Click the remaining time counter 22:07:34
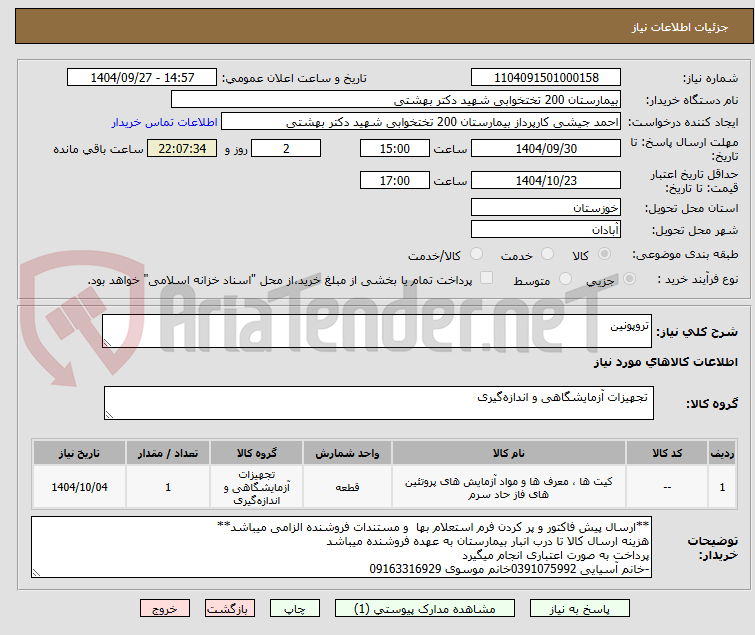Image resolution: width=755 pixels, height=635 pixels. coord(182,148)
